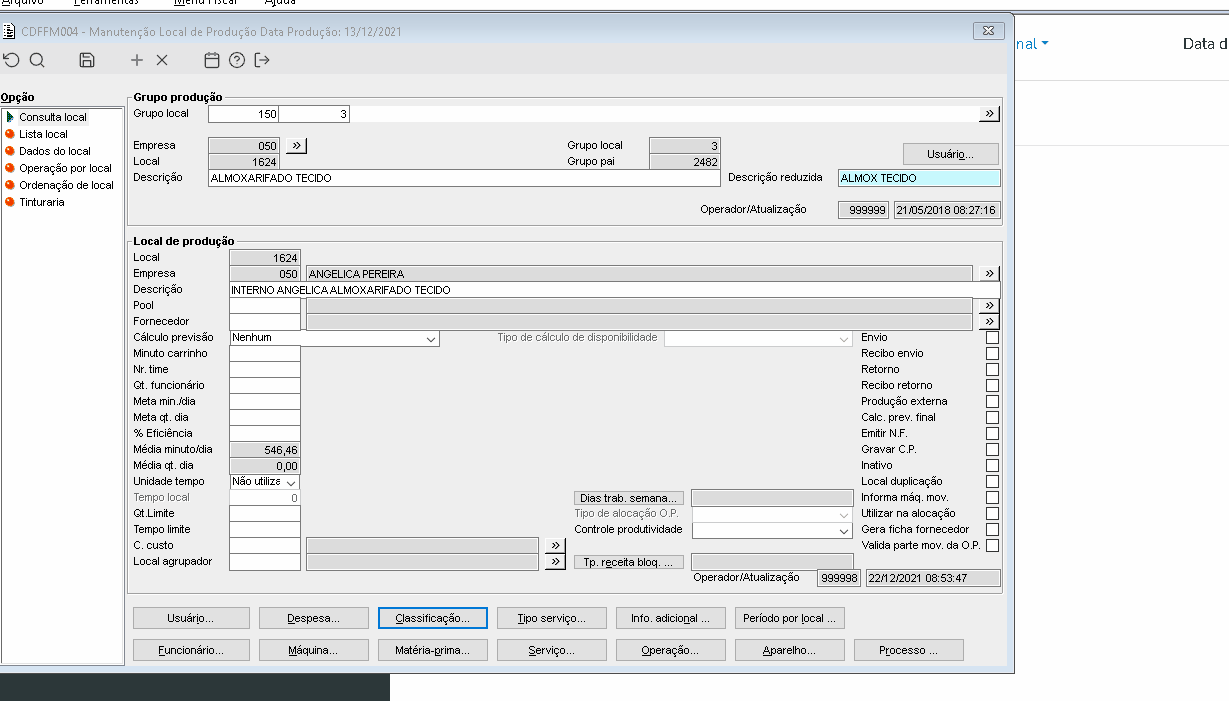Screen dimensions: 1229x701
Task: Click the lookup arrows button at end of Fornecedor row
Action: tap(989, 321)
